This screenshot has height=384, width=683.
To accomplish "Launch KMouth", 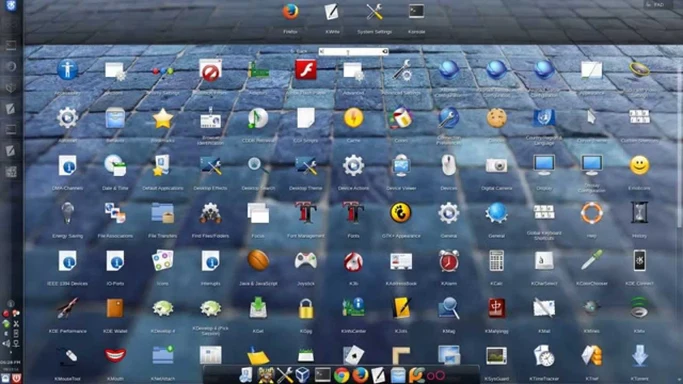I will point(115,356).
